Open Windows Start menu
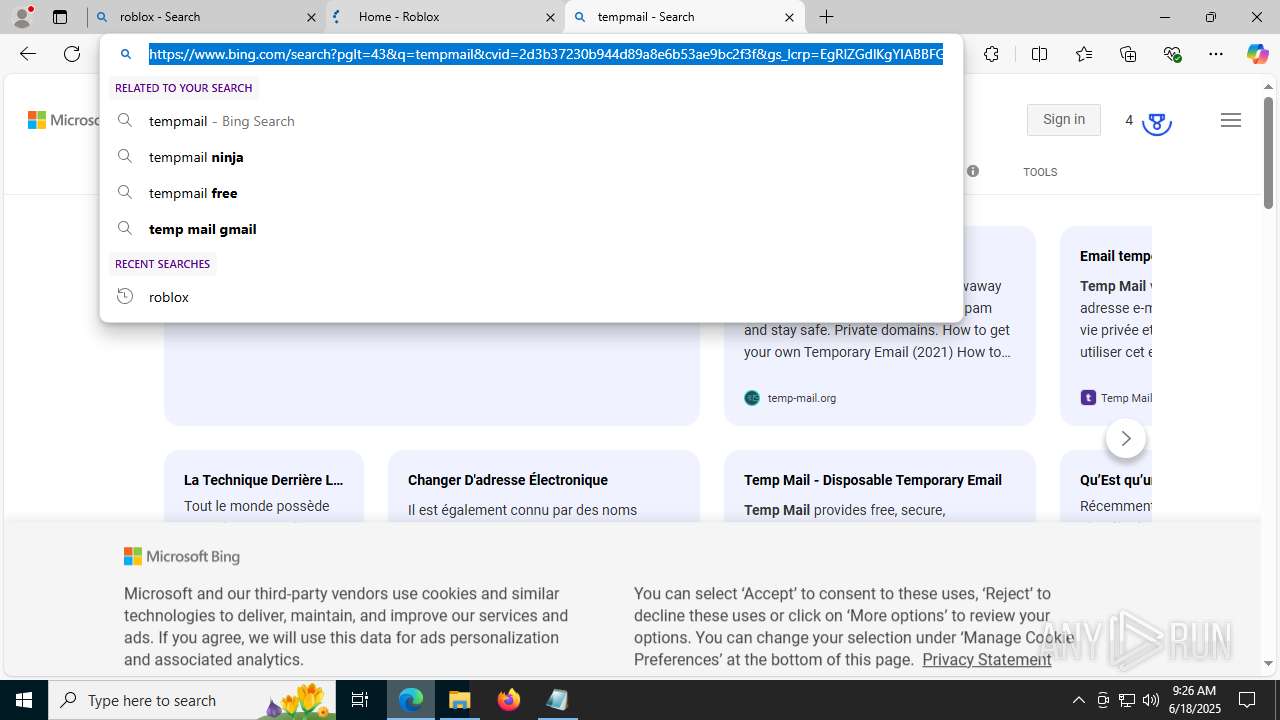This screenshot has width=1280, height=720. coord(24,700)
